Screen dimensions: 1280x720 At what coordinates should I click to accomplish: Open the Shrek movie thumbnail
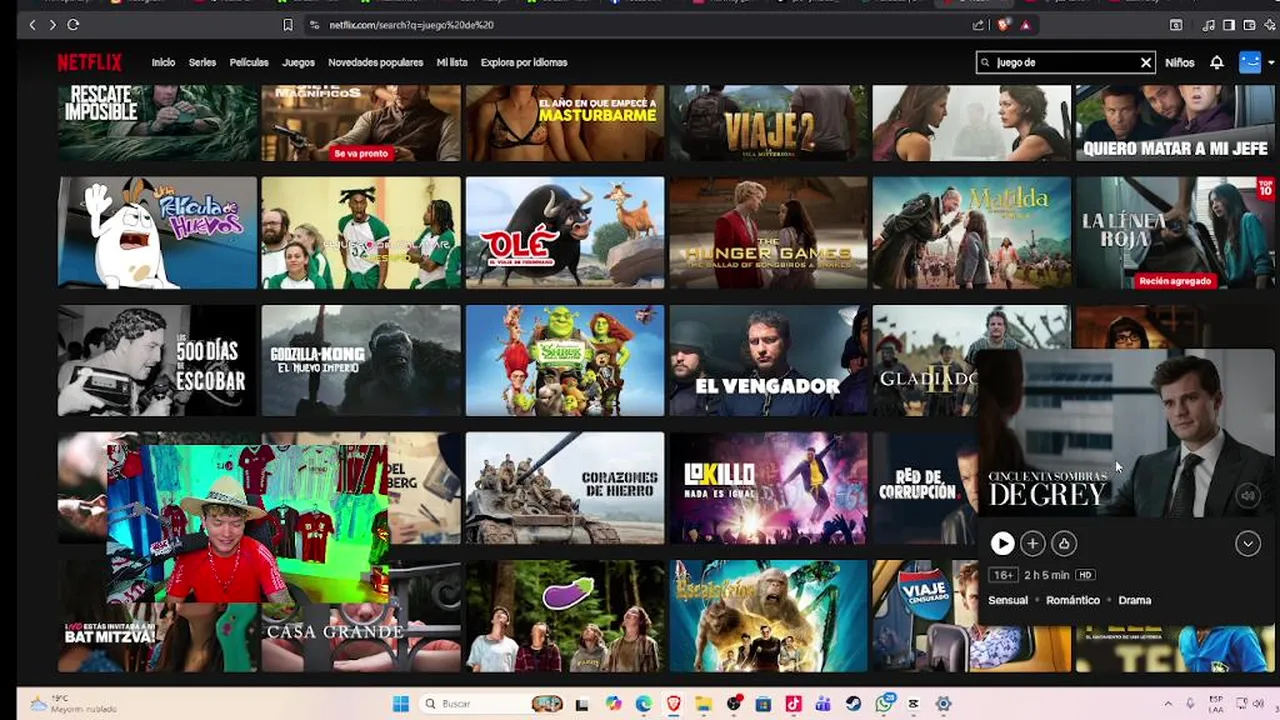564,360
